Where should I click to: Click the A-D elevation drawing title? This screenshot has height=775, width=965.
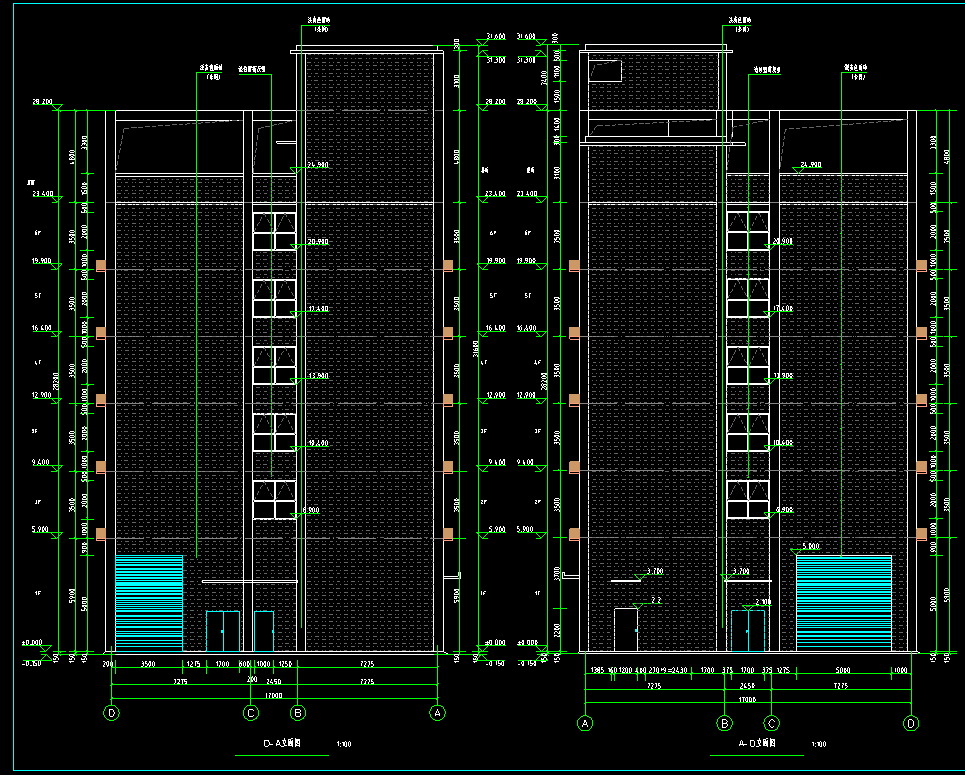[x=758, y=744]
